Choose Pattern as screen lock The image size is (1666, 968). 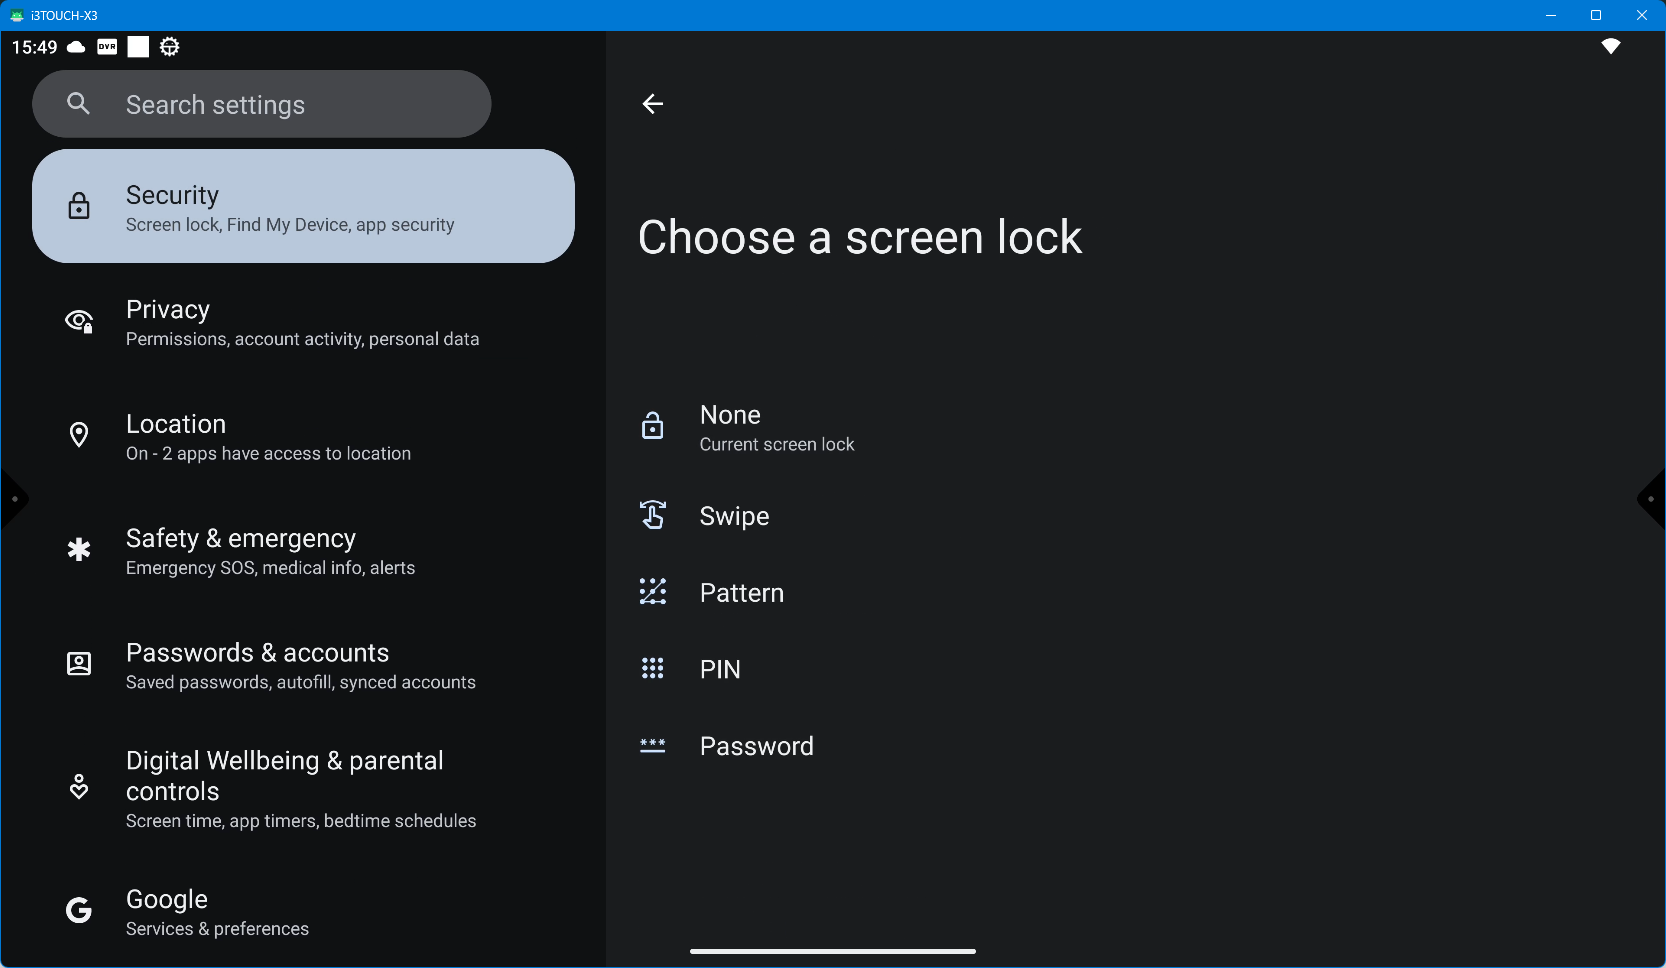[741, 593]
